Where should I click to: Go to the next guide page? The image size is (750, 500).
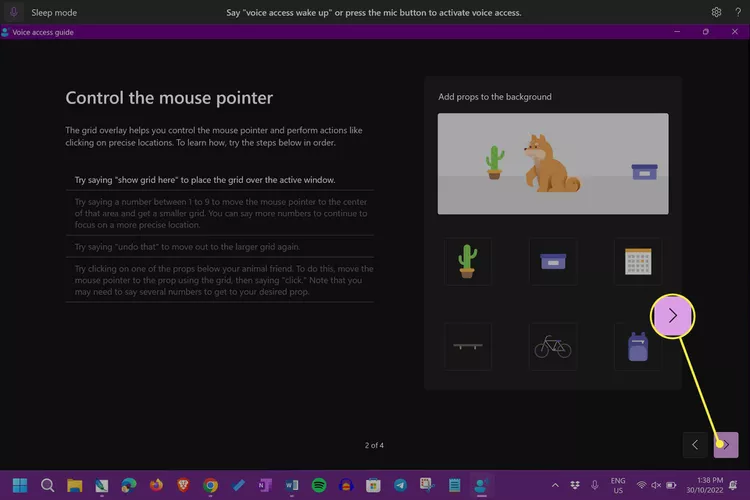point(726,445)
